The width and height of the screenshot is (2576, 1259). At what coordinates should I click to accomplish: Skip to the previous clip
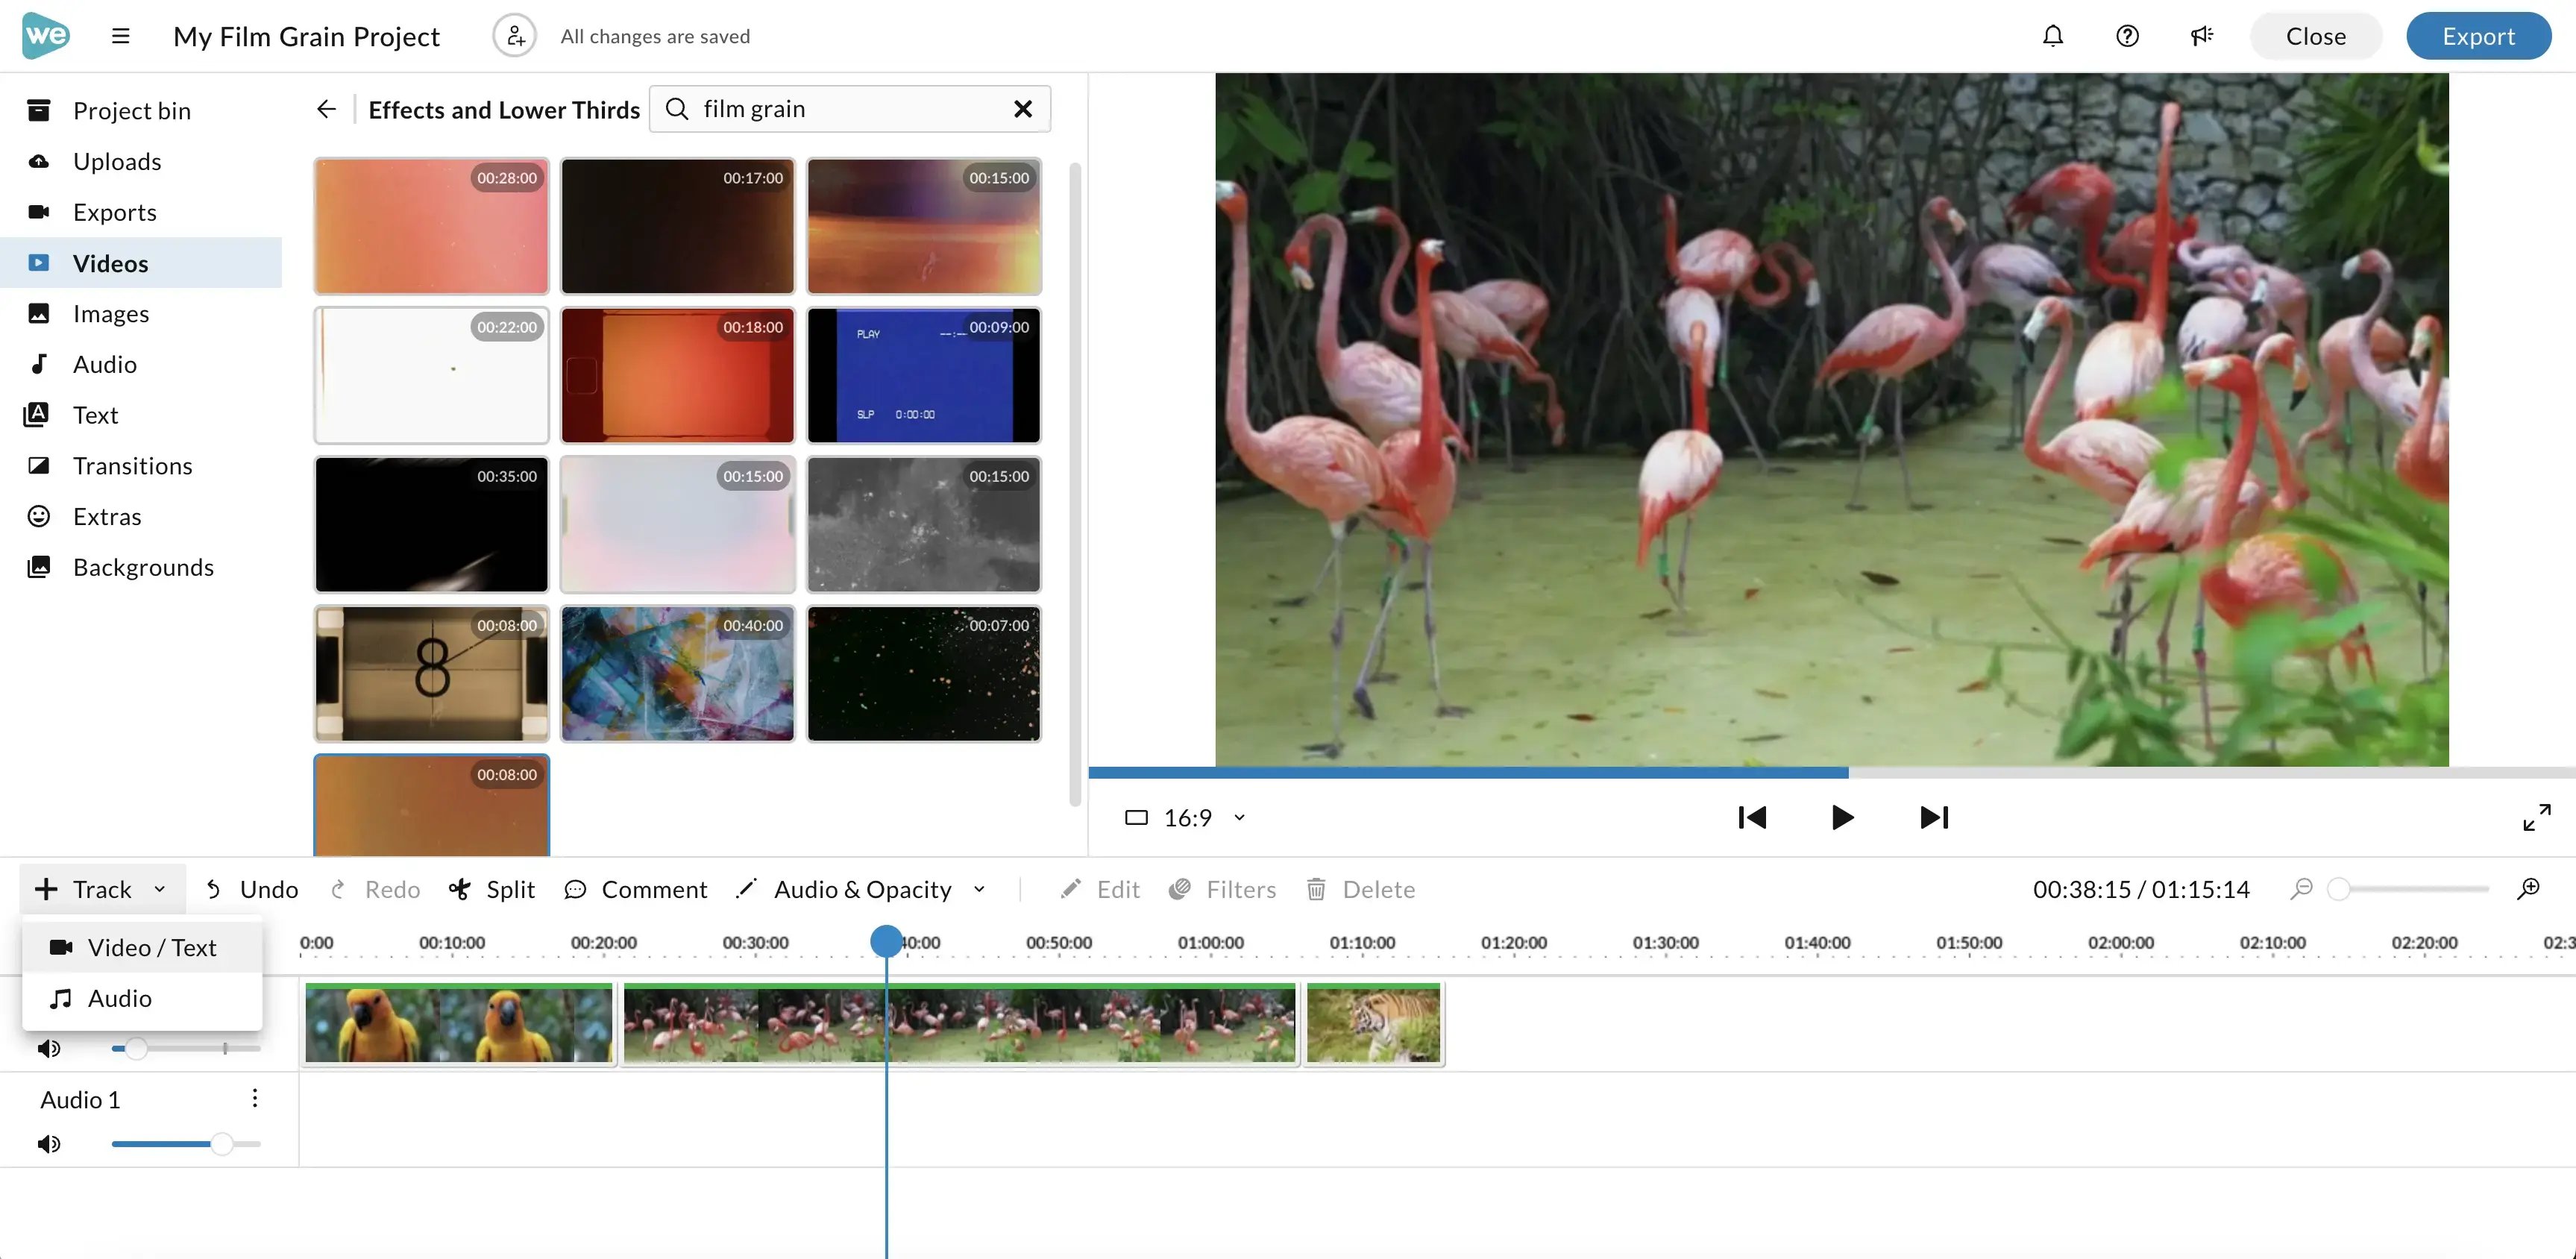coord(1752,817)
